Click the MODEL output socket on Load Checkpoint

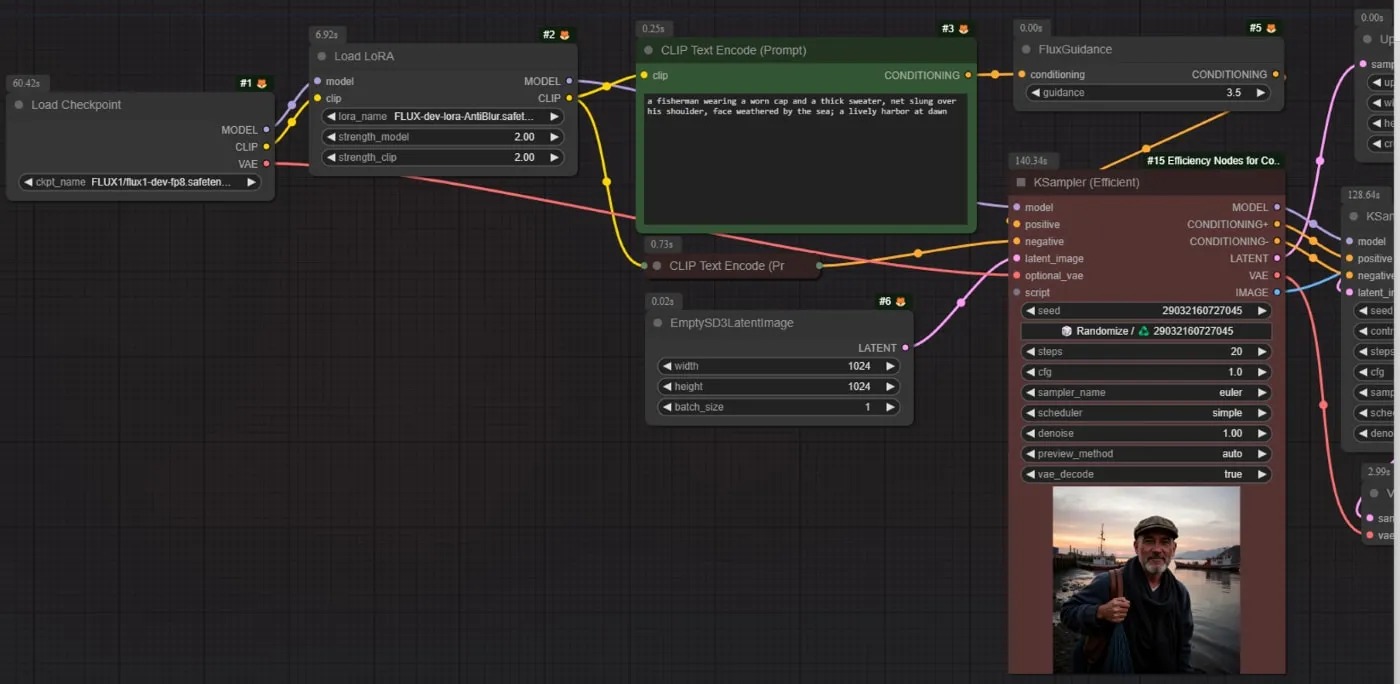click(x=266, y=130)
